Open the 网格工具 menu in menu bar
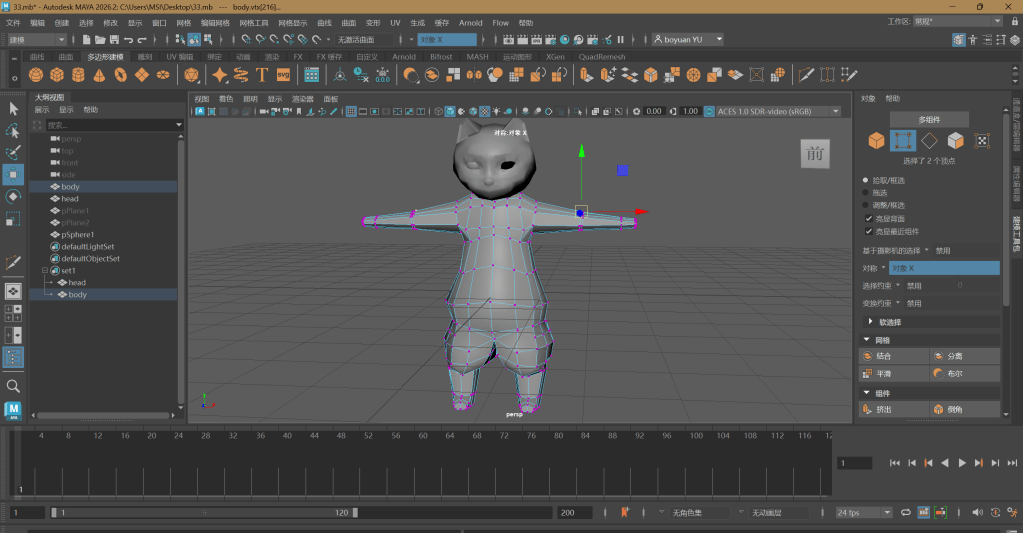Screen dimensions: 1023x533 click(x=254, y=22)
